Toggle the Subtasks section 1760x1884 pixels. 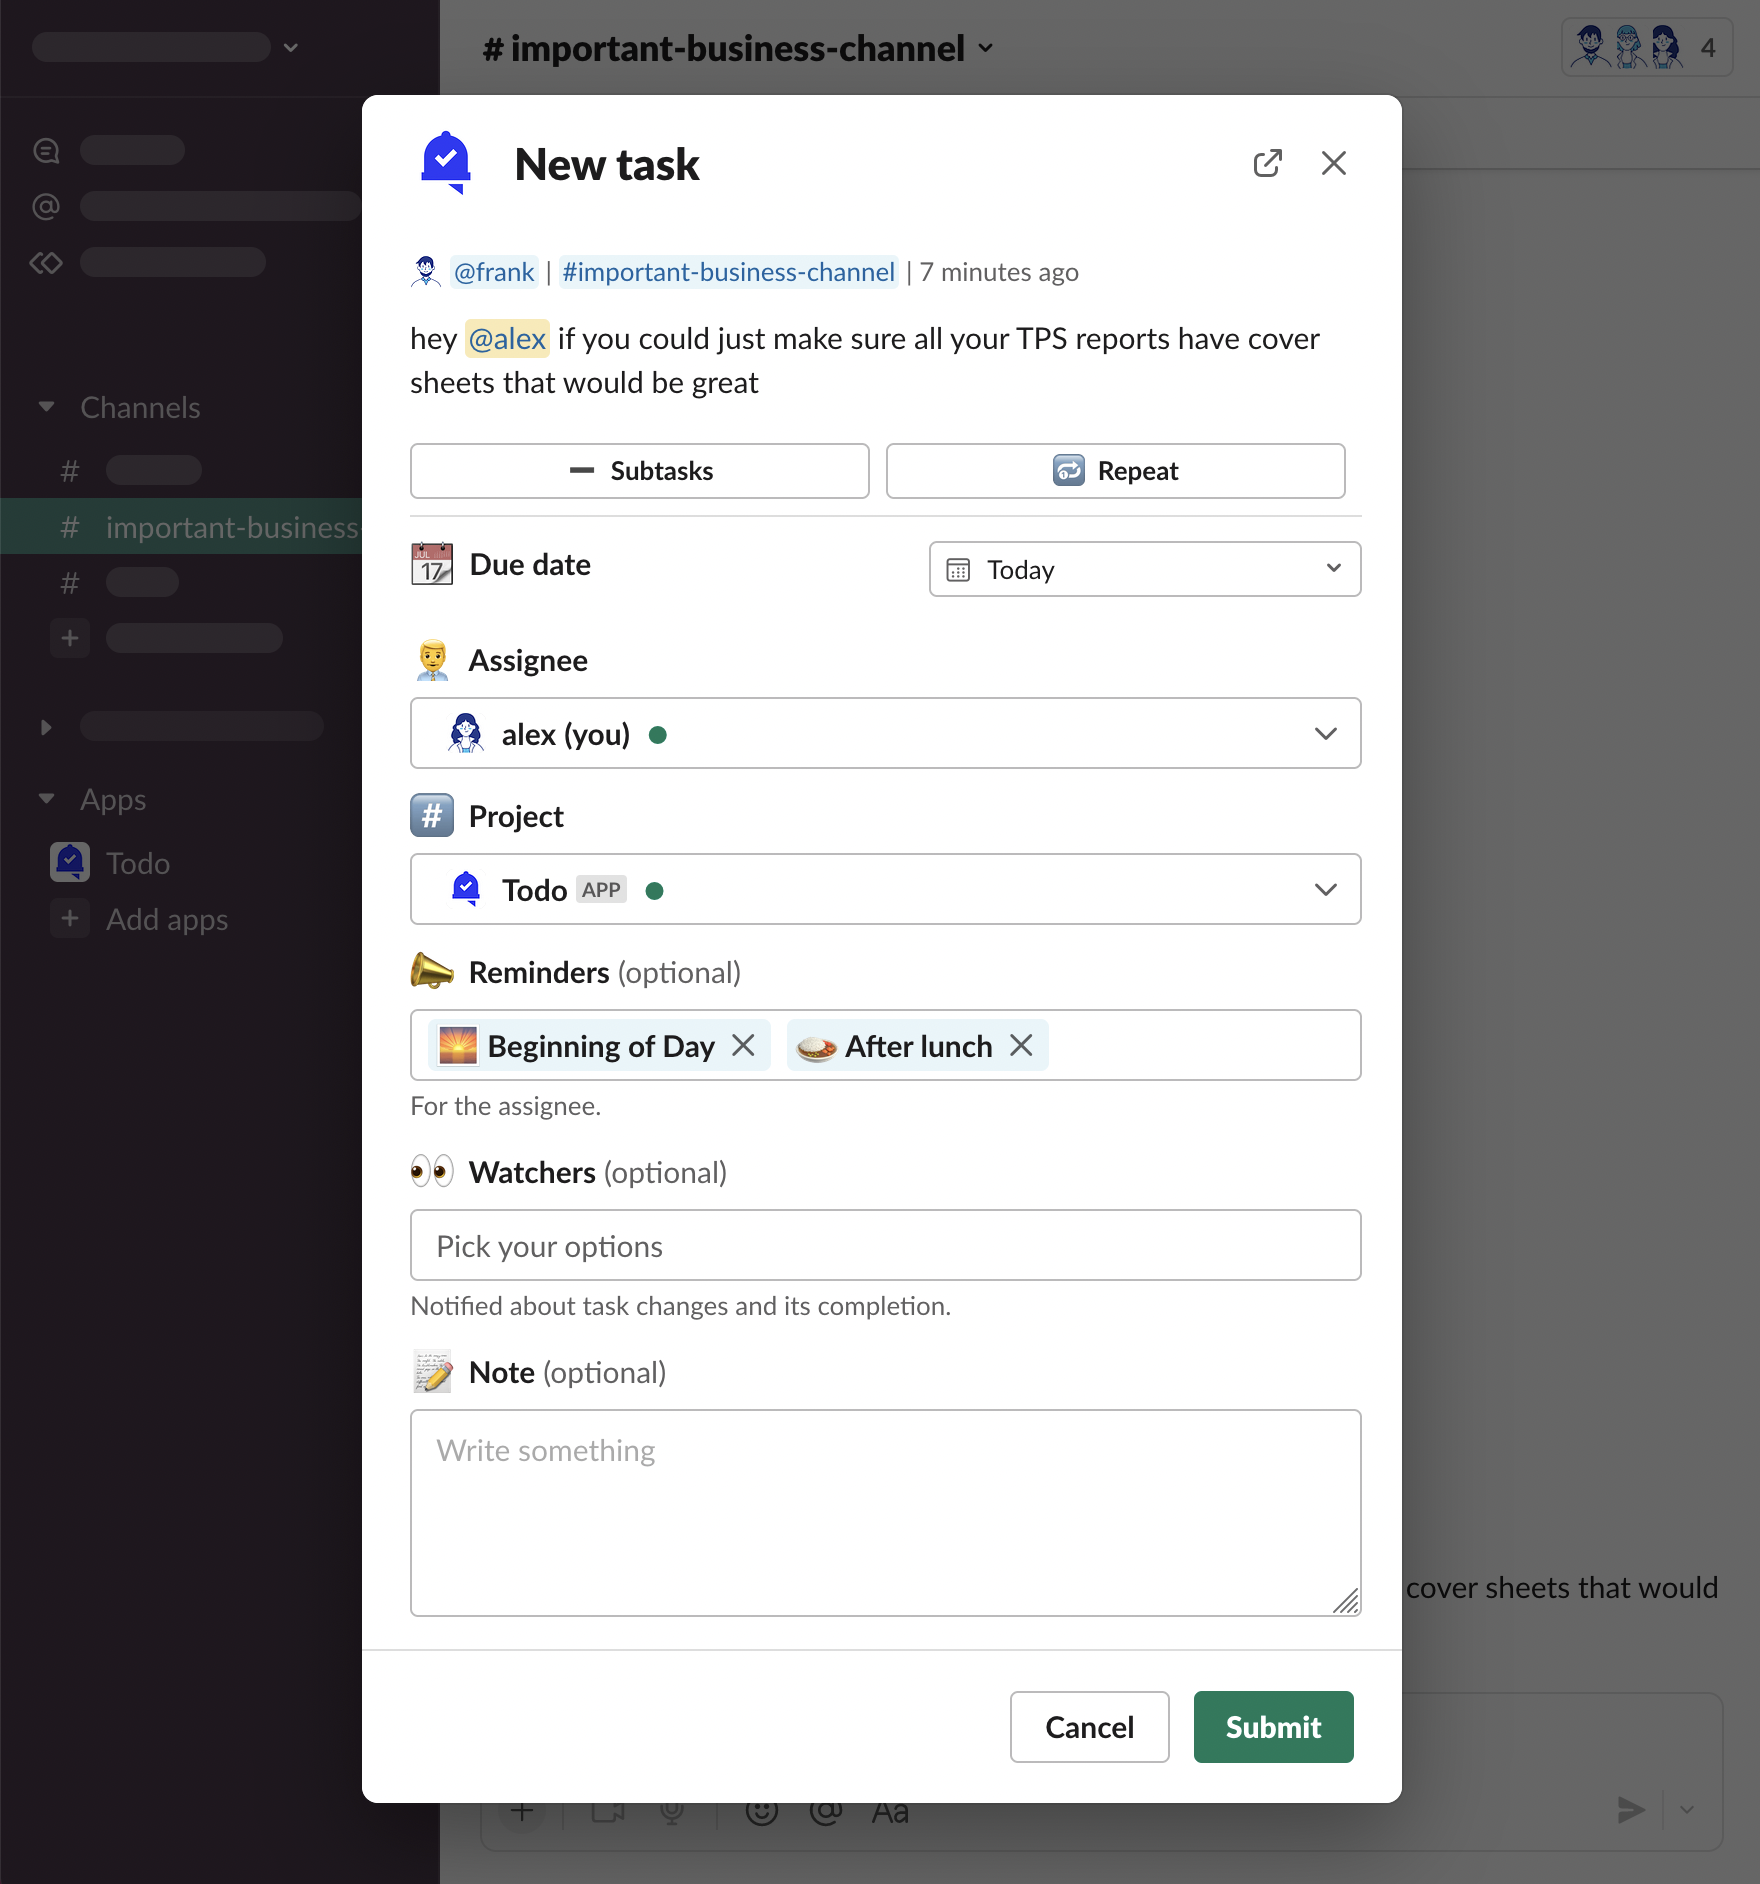pyautogui.click(x=640, y=471)
